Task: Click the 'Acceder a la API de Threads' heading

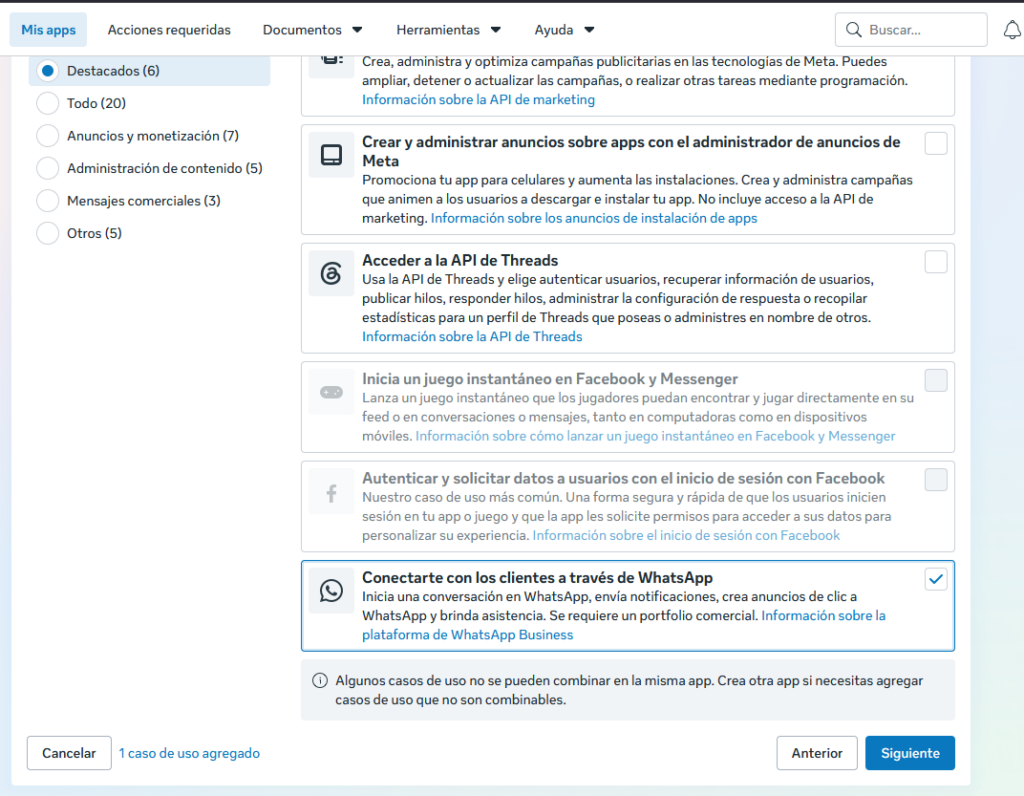Action: point(460,261)
